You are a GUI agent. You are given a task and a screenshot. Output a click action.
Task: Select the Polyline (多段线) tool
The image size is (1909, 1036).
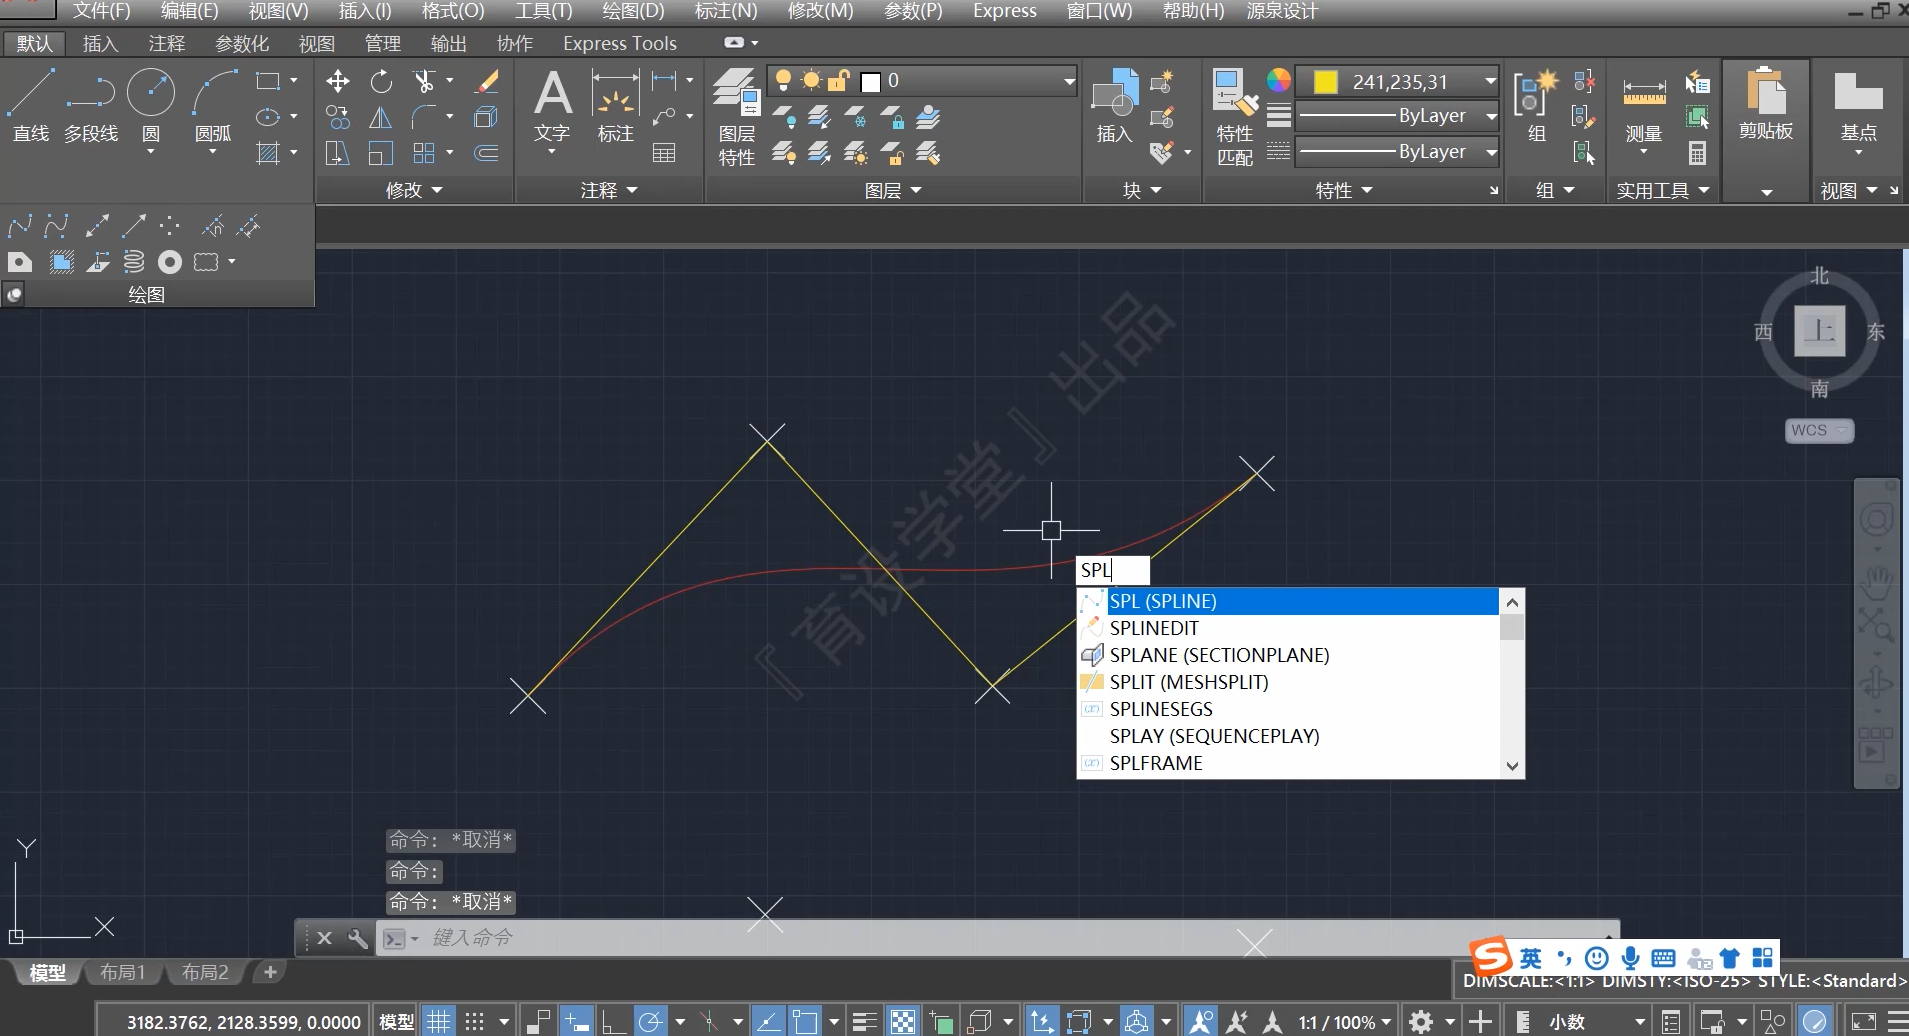point(91,105)
